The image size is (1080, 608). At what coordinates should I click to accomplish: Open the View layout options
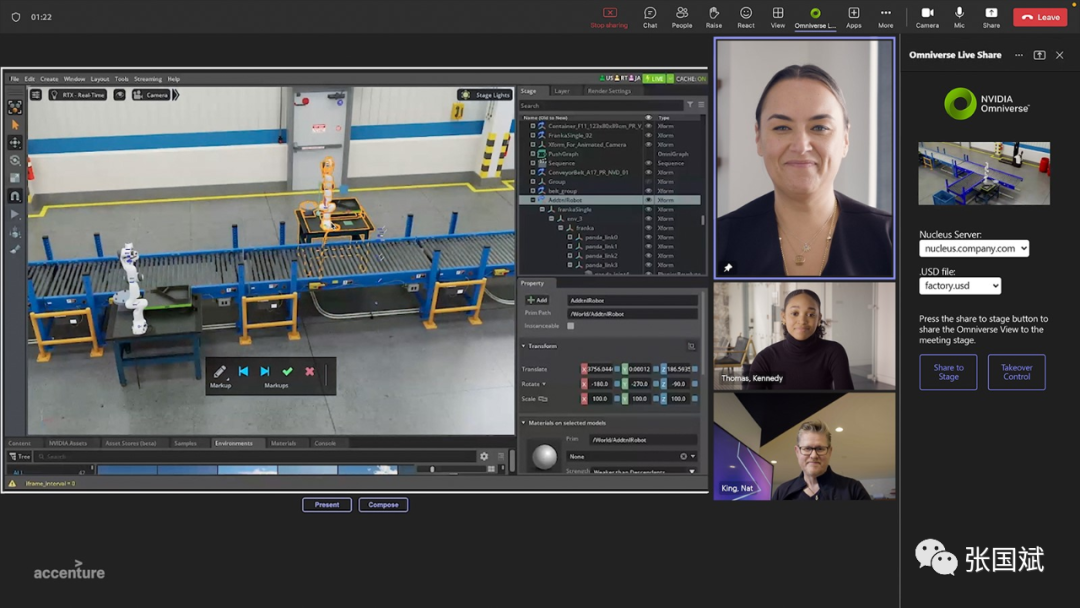click(x=778, y=17)
